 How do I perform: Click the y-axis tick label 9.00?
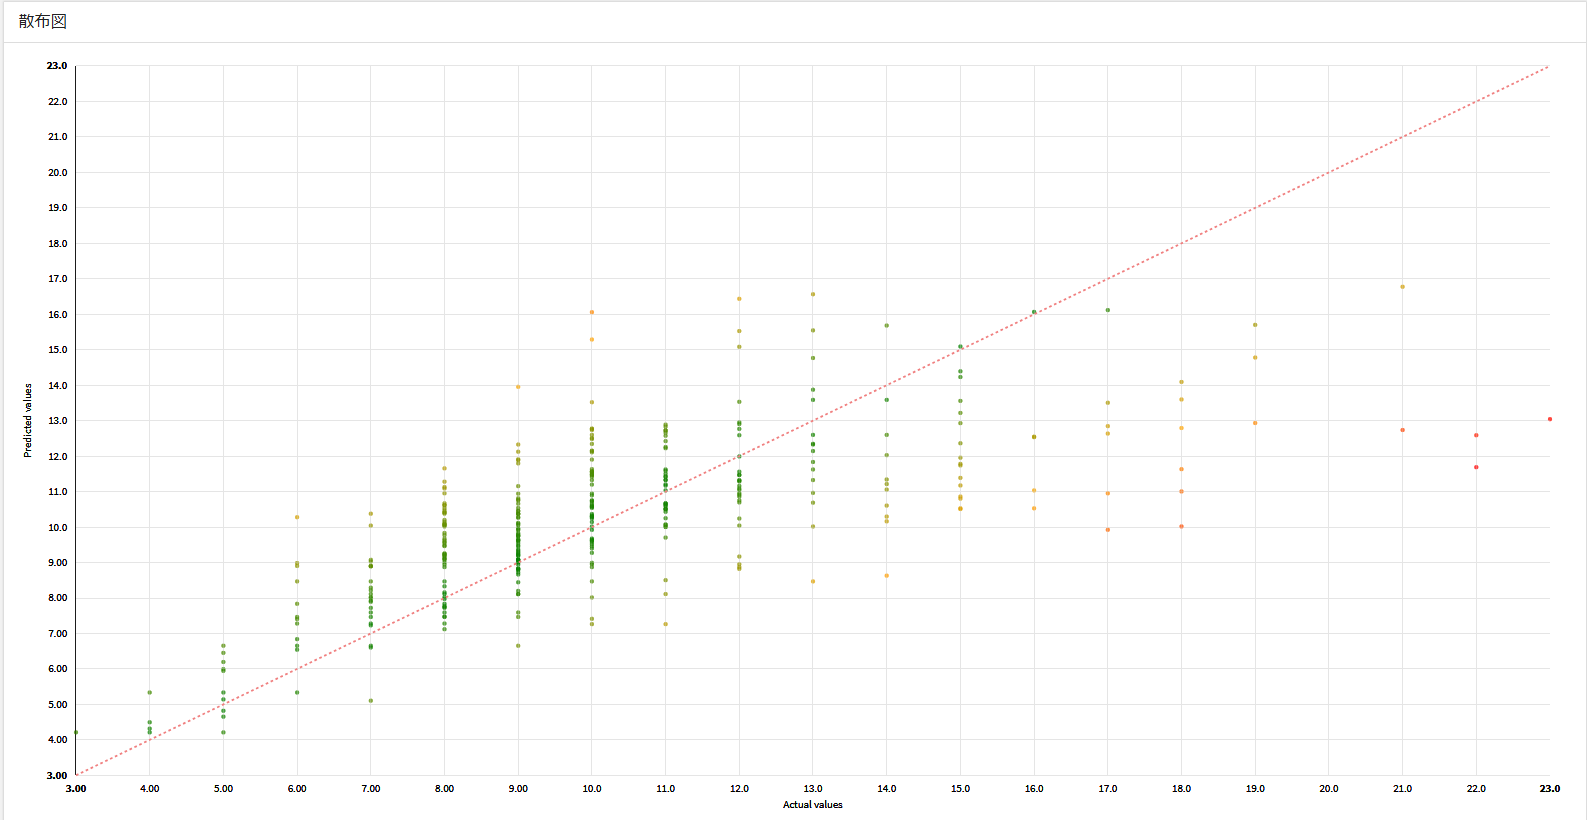click(x=57, y=563)
